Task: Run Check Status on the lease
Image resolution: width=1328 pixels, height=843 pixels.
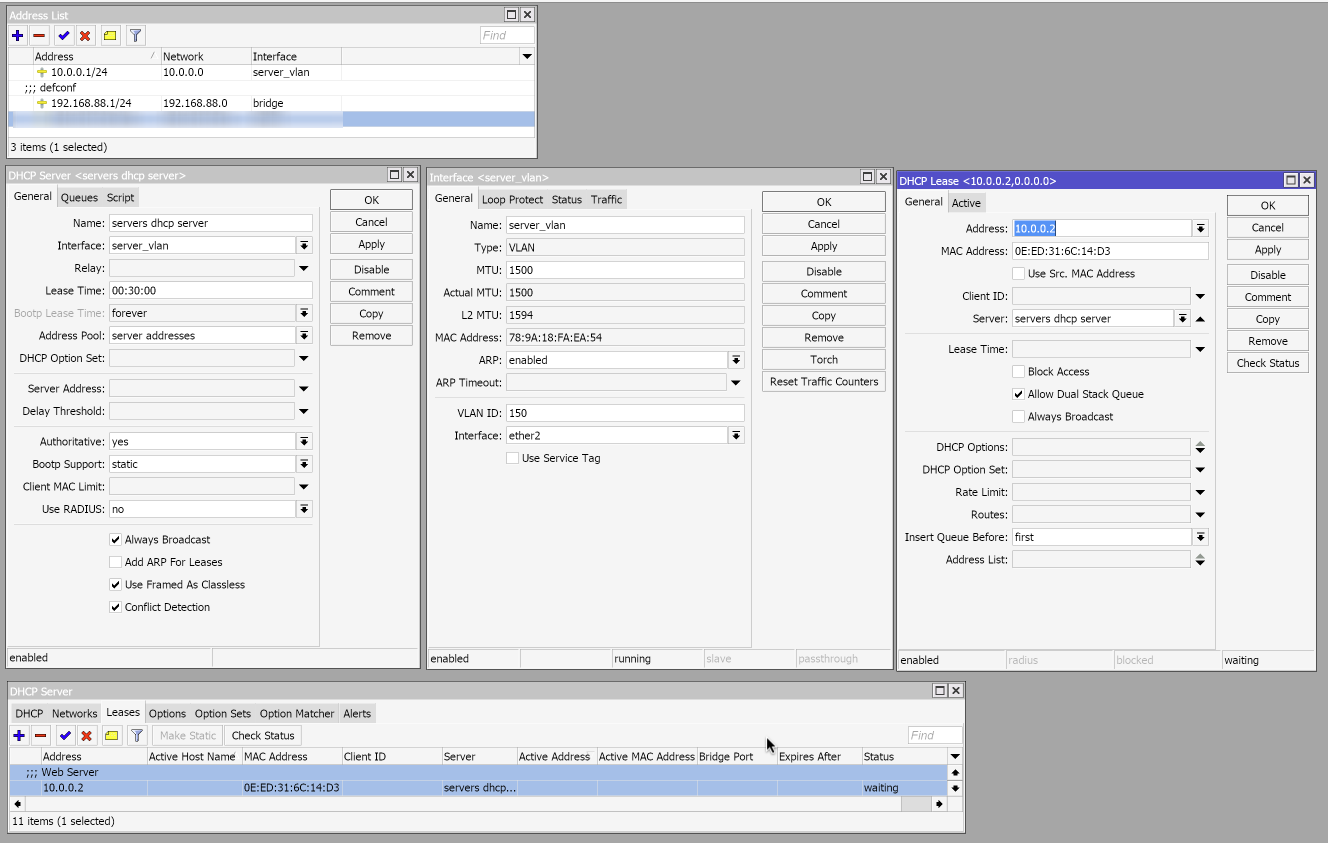Action: [x=1267, y=362]
